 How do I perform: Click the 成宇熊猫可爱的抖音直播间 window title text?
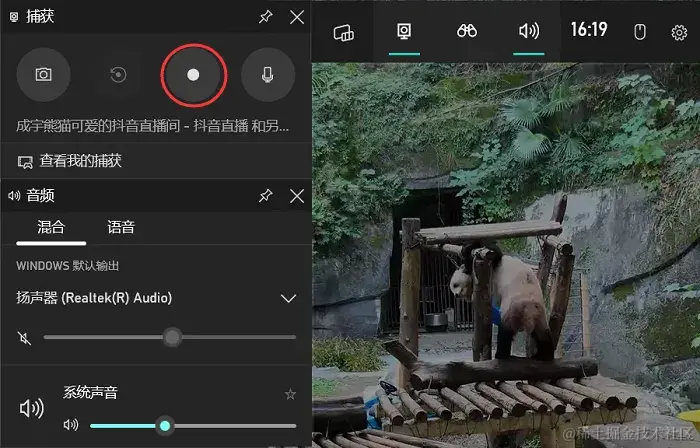152,126
